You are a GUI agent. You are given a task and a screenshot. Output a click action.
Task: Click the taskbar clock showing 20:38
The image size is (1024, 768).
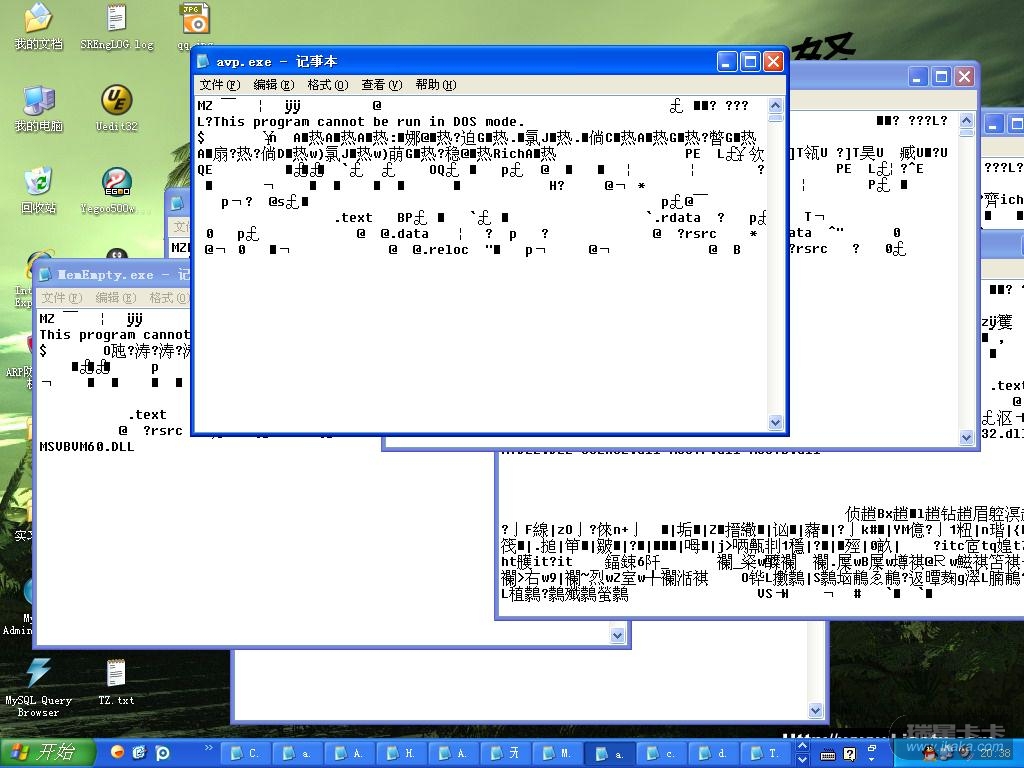point(995,754)
